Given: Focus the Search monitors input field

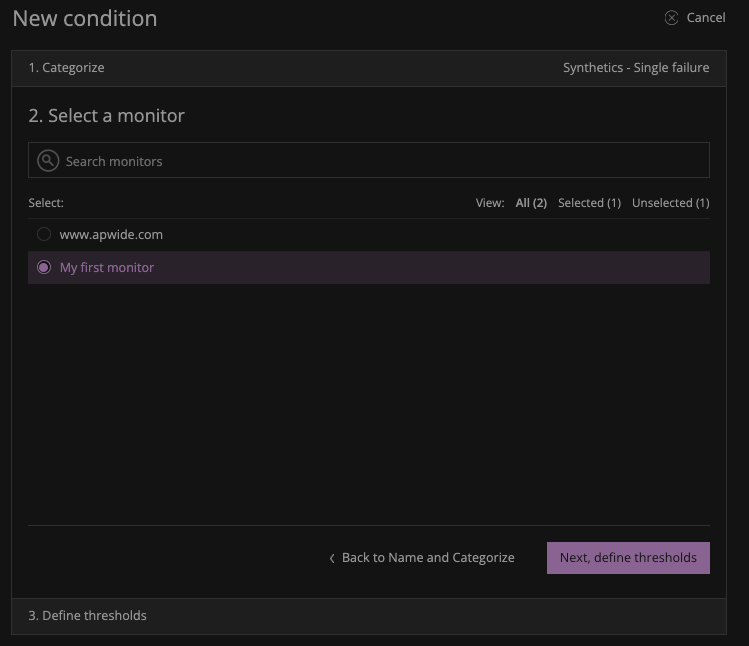Looking at the screenshot, I should 380,161.
